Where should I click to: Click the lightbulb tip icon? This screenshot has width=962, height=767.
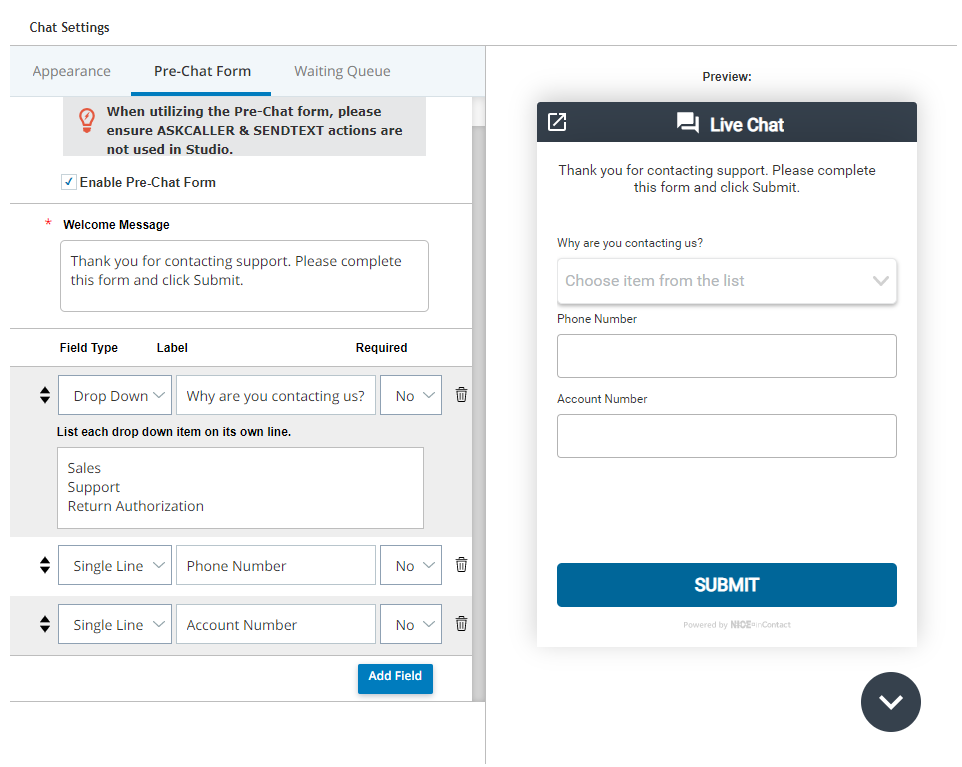pyautogui.click(x=87, y=120)
